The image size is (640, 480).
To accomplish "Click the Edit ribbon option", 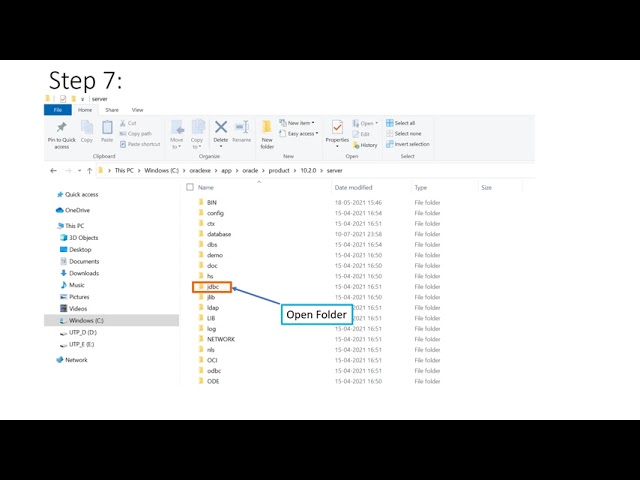I will (361, 134).
